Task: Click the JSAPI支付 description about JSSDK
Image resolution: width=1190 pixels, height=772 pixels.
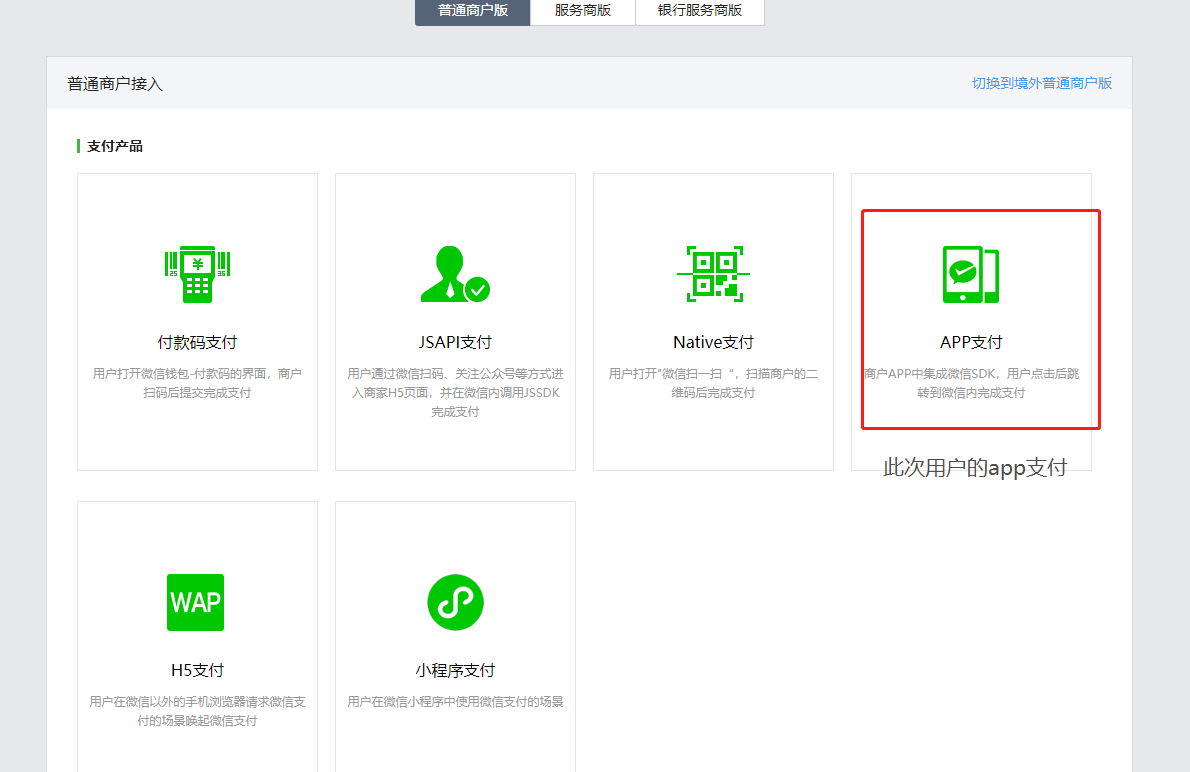Action: [455, 392]
